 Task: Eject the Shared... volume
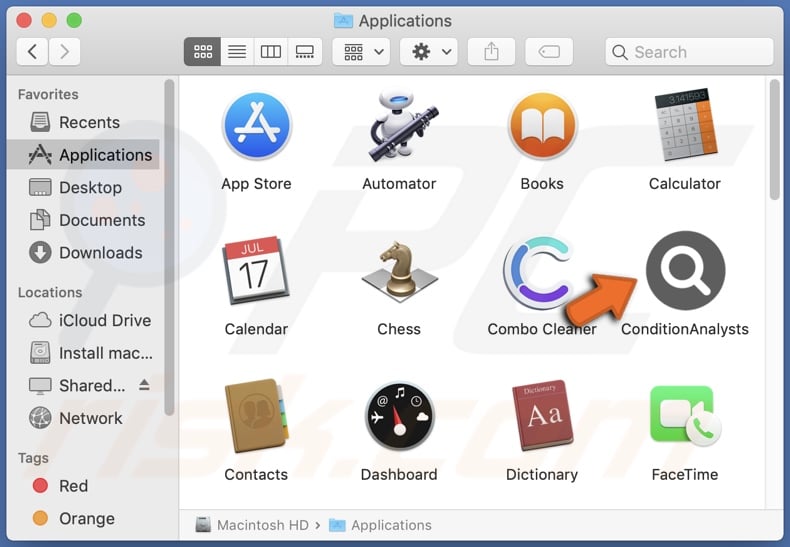pos(144,385)
